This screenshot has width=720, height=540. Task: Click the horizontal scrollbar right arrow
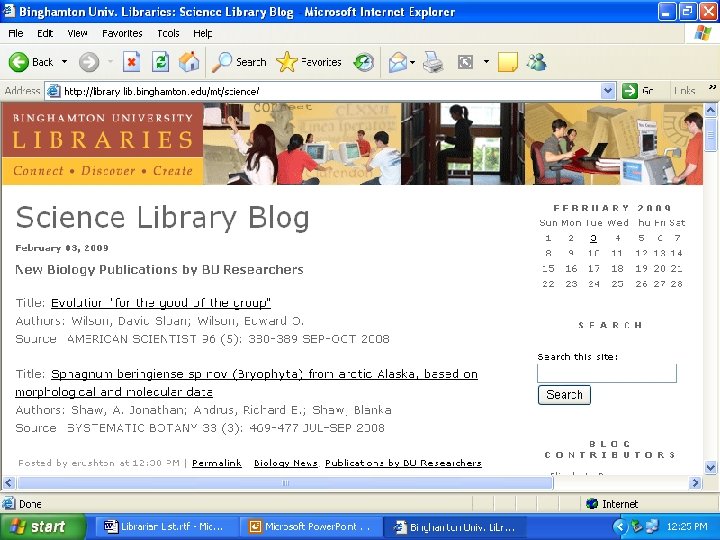pyautogui.click(x=695, y=483)
